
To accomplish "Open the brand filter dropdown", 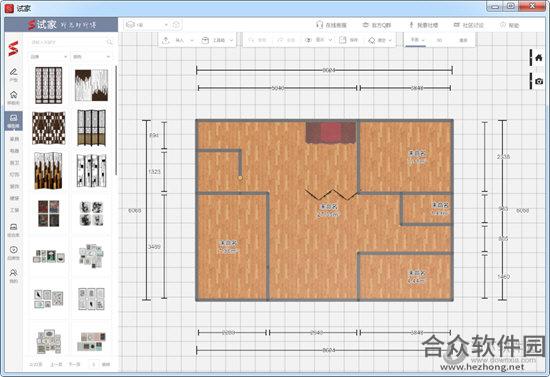I will click(x=48, y=56).
